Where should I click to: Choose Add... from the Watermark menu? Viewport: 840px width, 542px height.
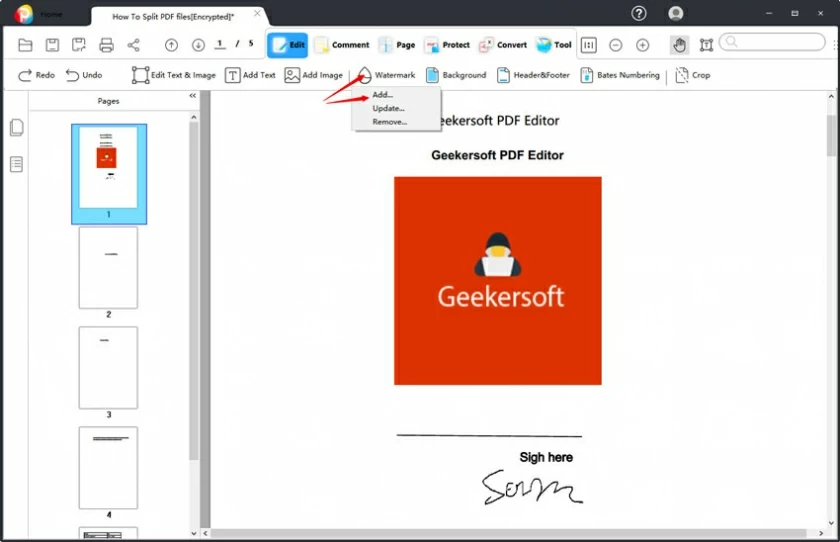click(x=382, y=95)
